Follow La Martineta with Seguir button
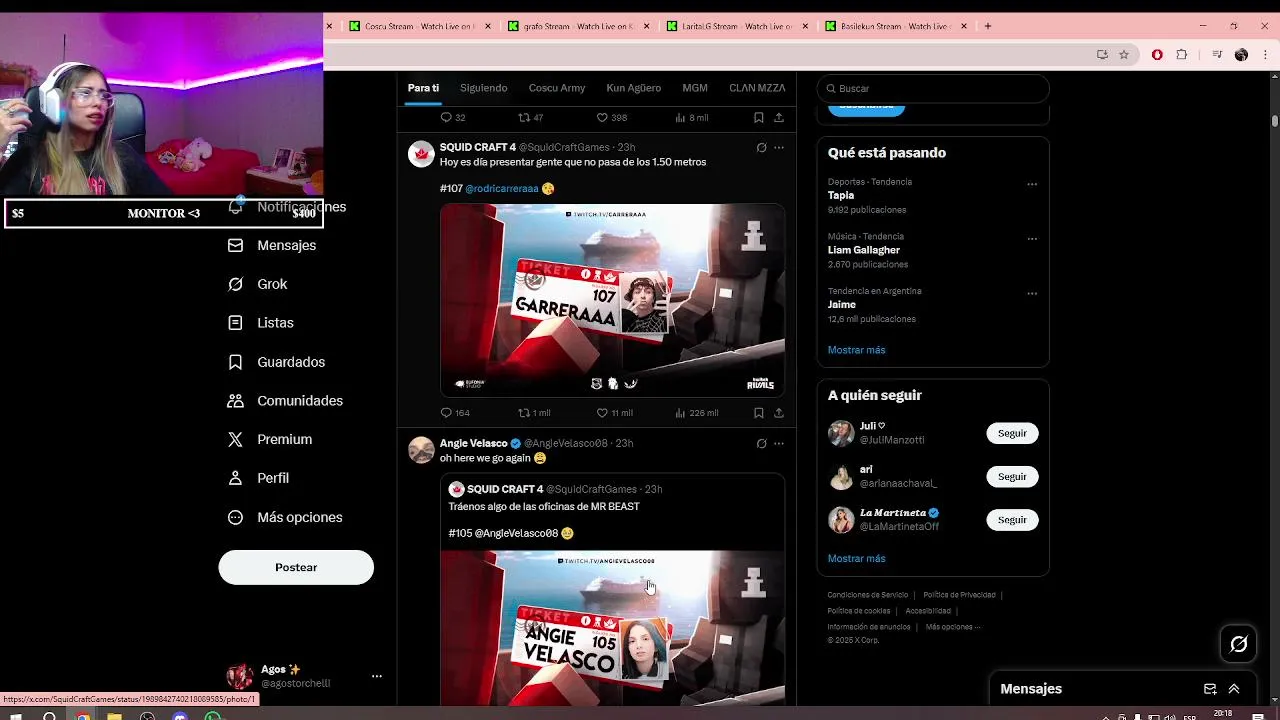The width and height of the screenshot is (1280, 720). tap(1012, 520)
